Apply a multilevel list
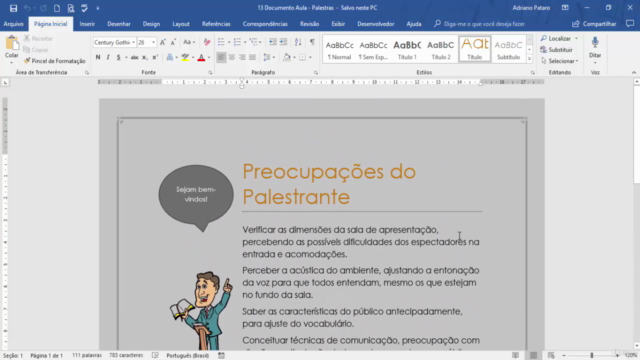The height and width of the screenshot is (360, 640). [x=253, y=42]
